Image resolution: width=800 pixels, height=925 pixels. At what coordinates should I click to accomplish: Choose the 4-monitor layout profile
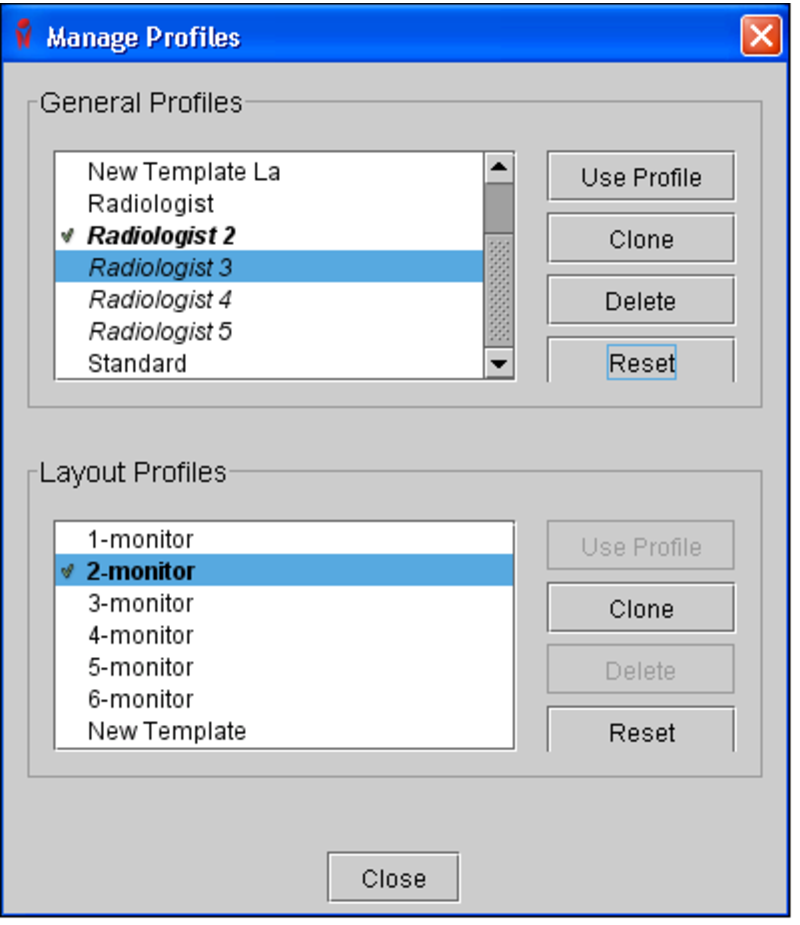(x=141, y=636)
